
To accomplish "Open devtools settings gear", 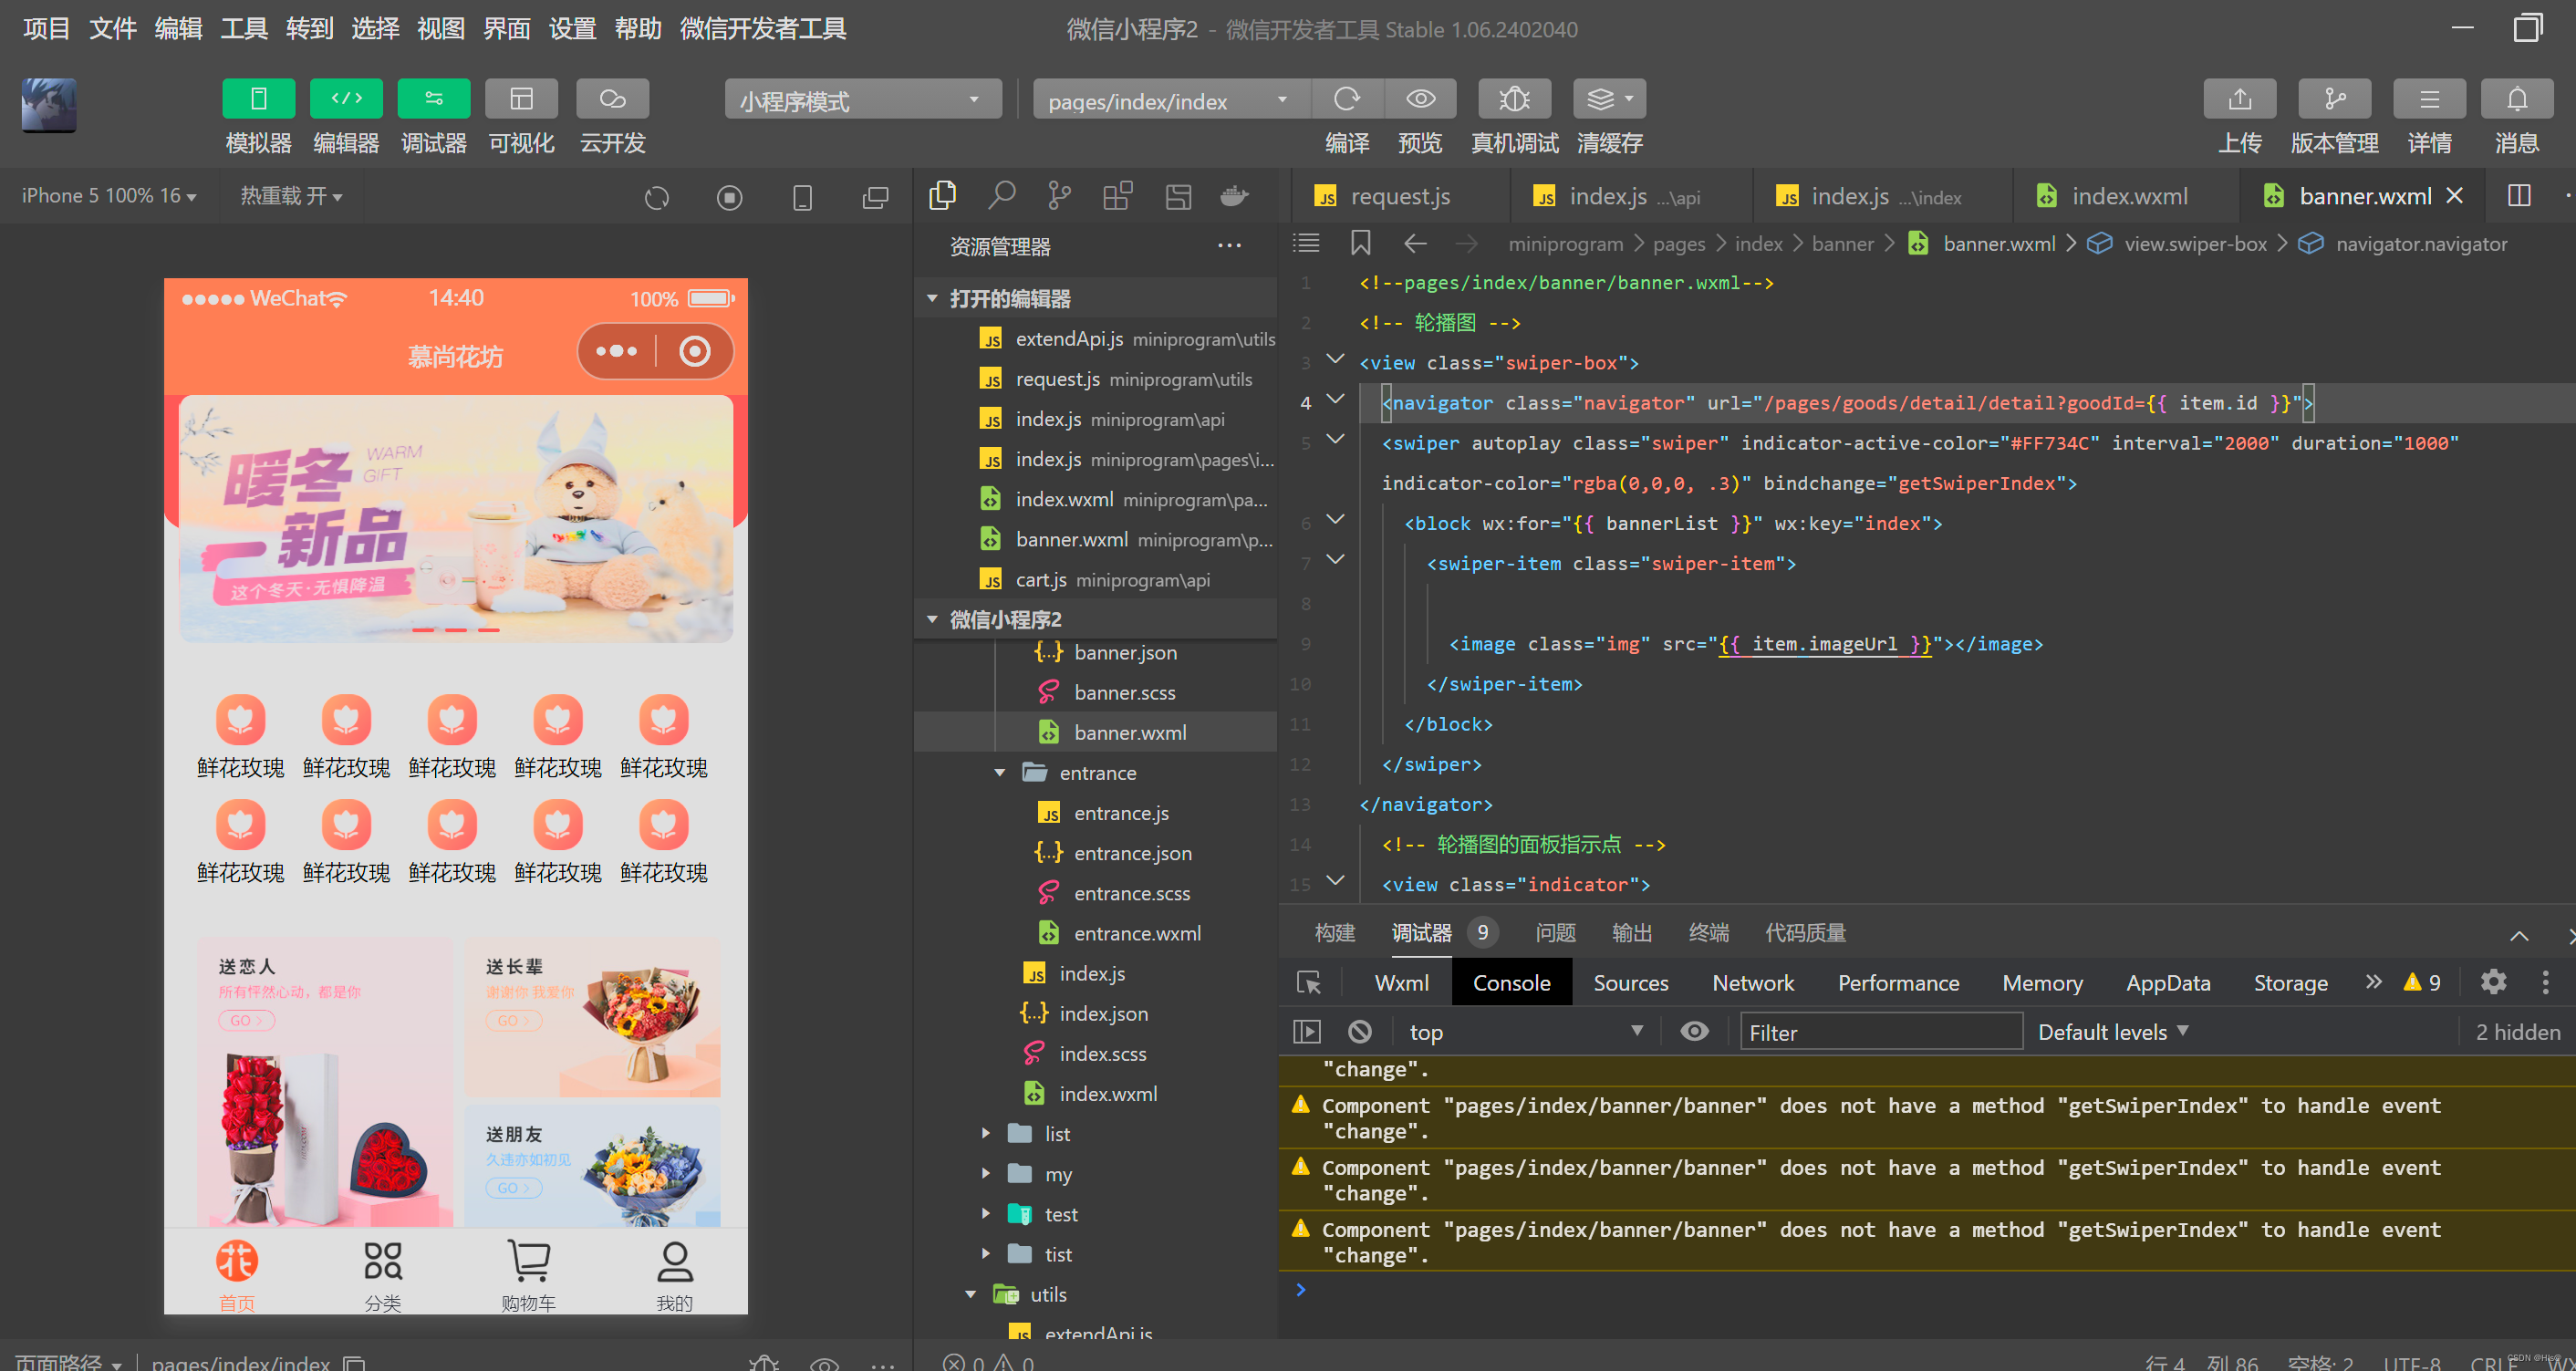I will [x=2493, y=981].
